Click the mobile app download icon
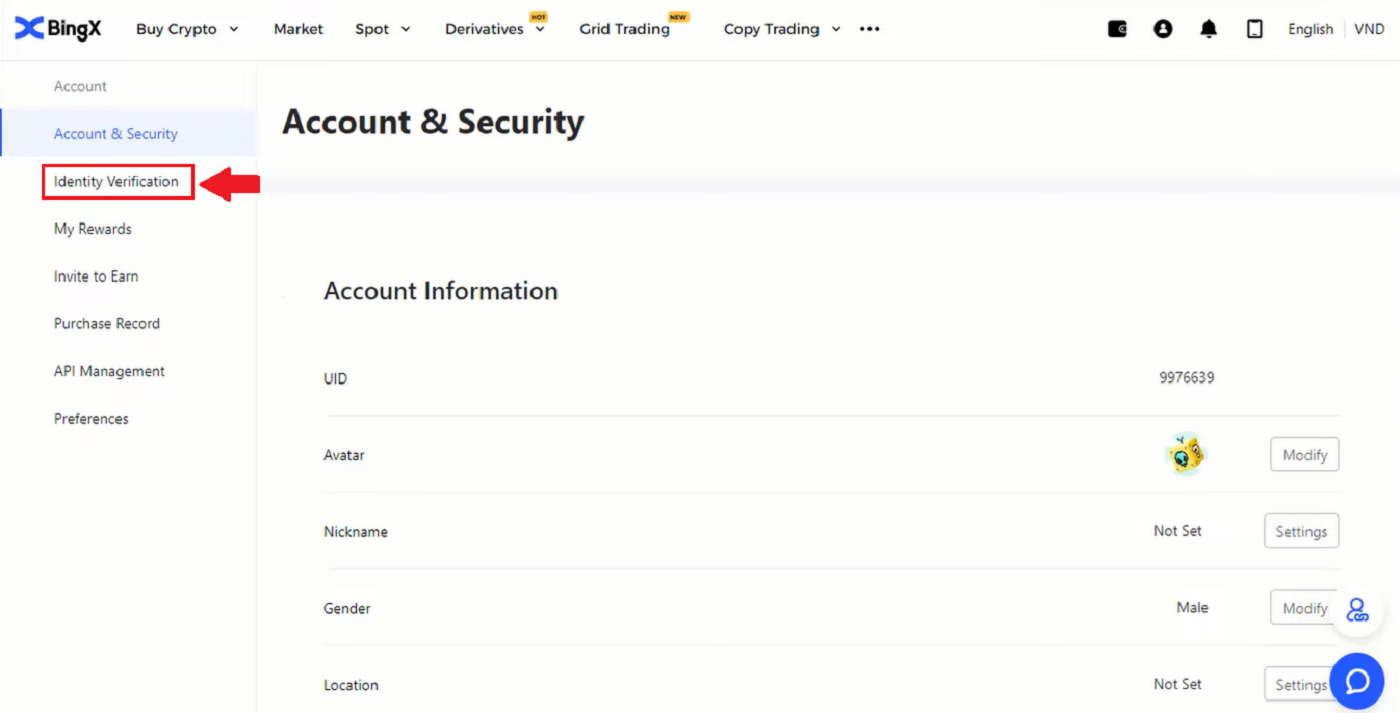Image resolution: width=1400 pixels, height=713 pixels. coord(1254,29)
